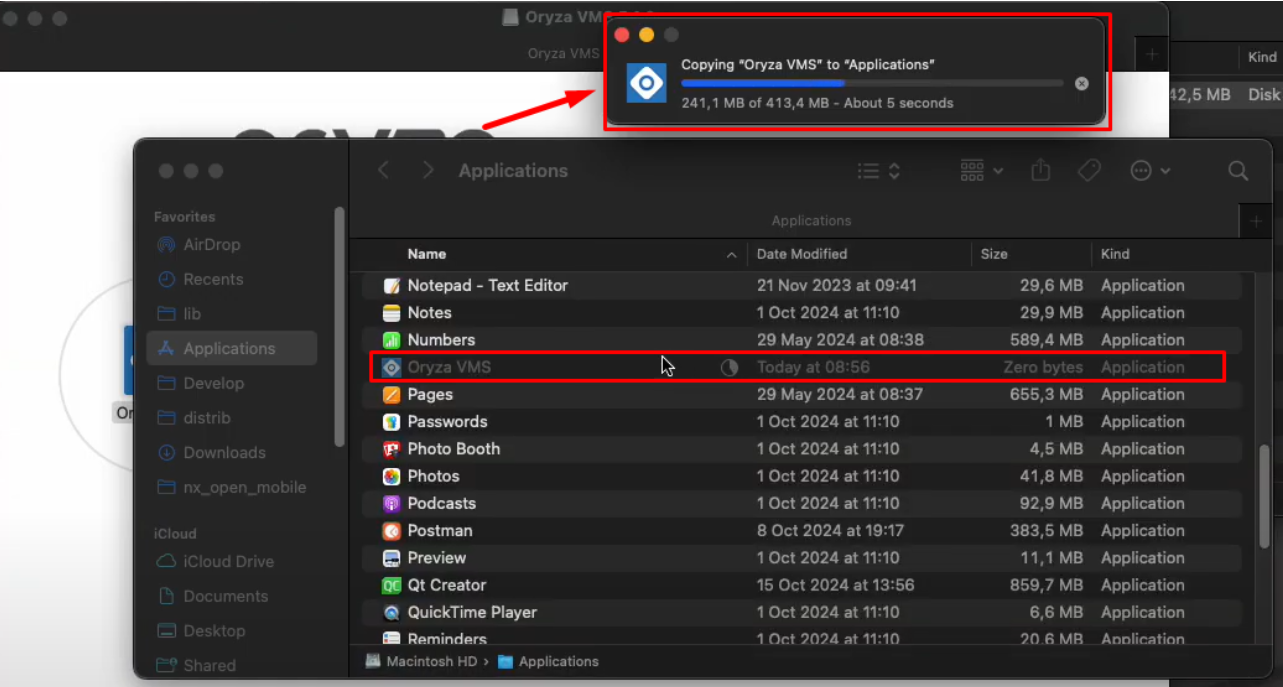Click the Share toolbar icon
Image resolution: width=1283 pixels, height=687 pixels.
[1041, 171]
